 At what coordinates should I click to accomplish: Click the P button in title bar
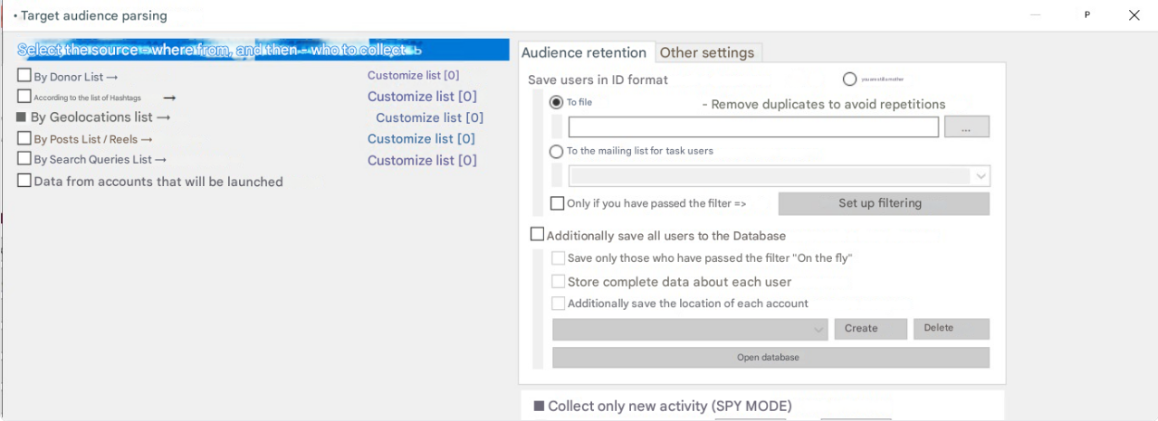click(x=1087, y=15)
